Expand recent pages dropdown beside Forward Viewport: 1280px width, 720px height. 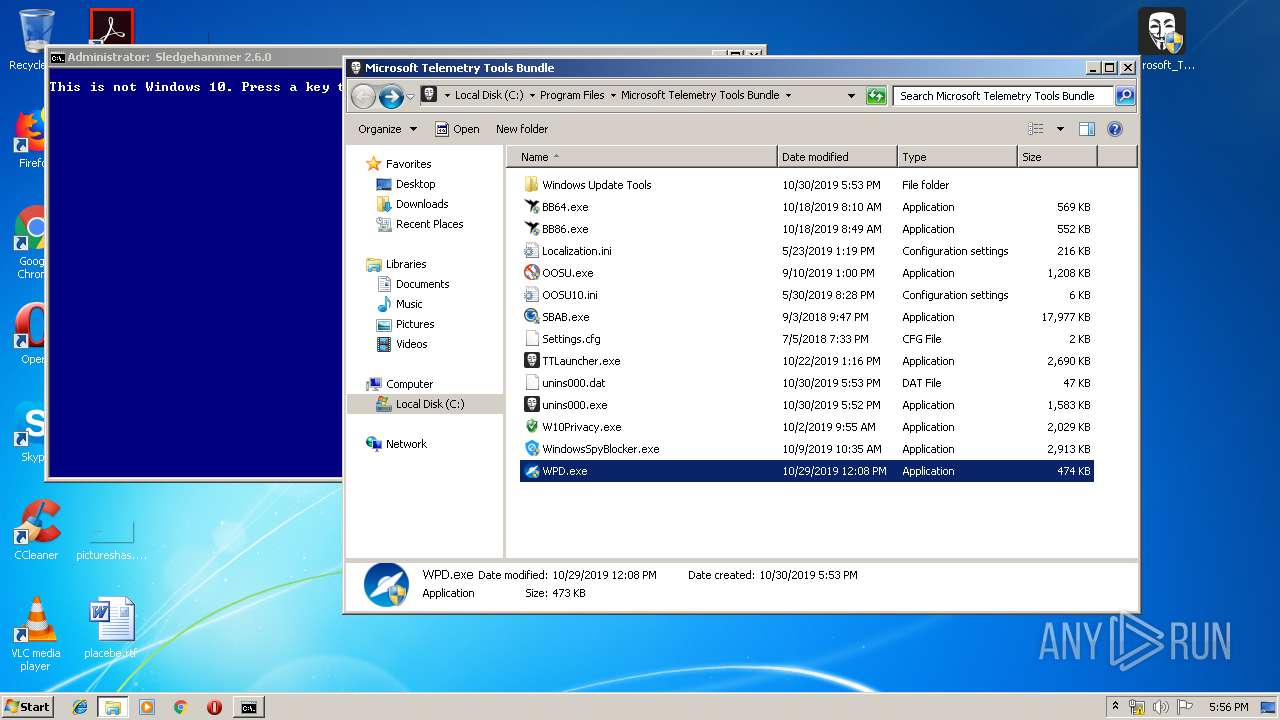pos(410,96)
